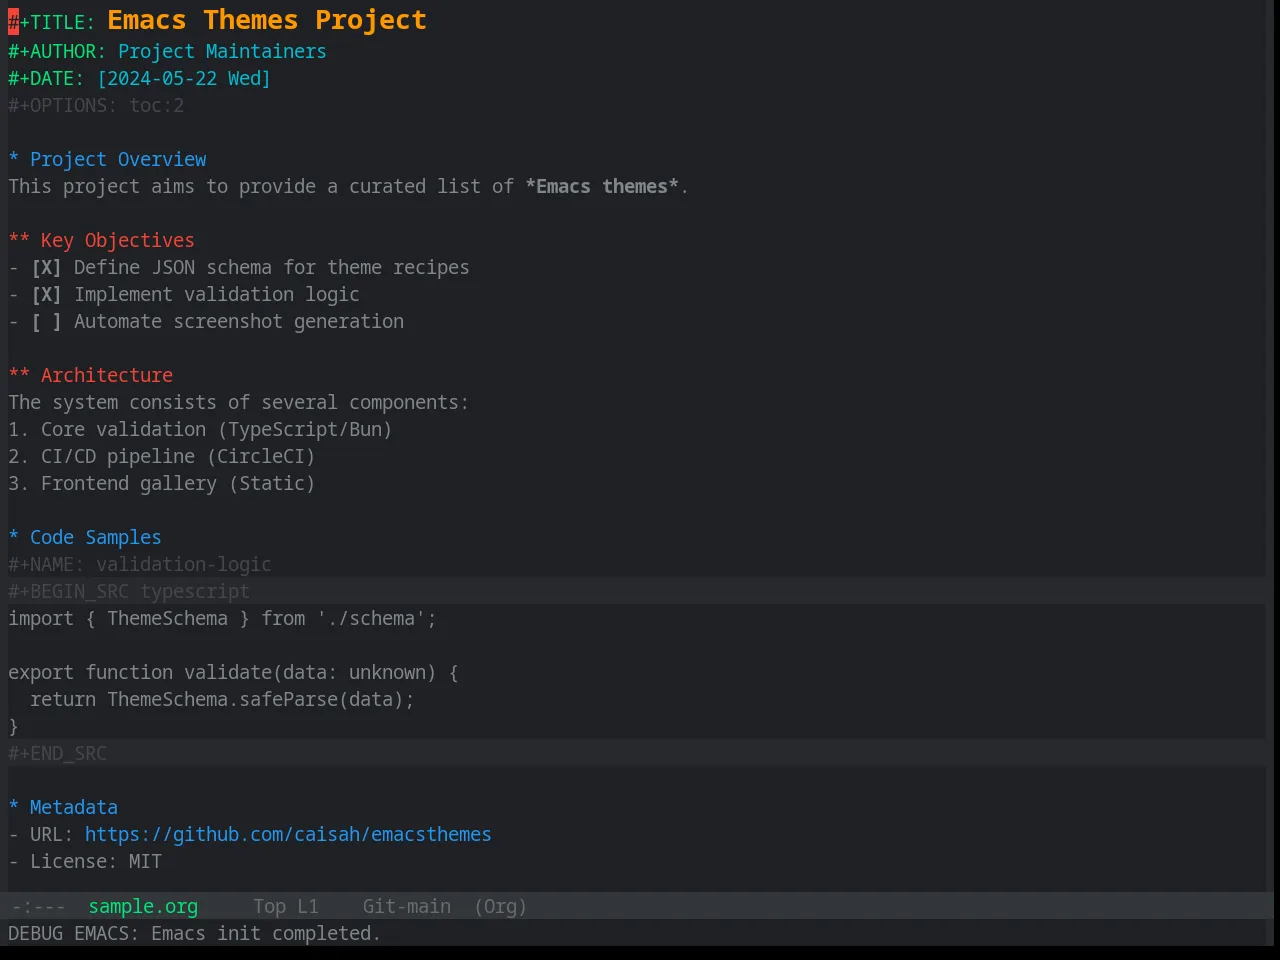Click the export function validate line
1280x960 pixels.
coord(233,672)
